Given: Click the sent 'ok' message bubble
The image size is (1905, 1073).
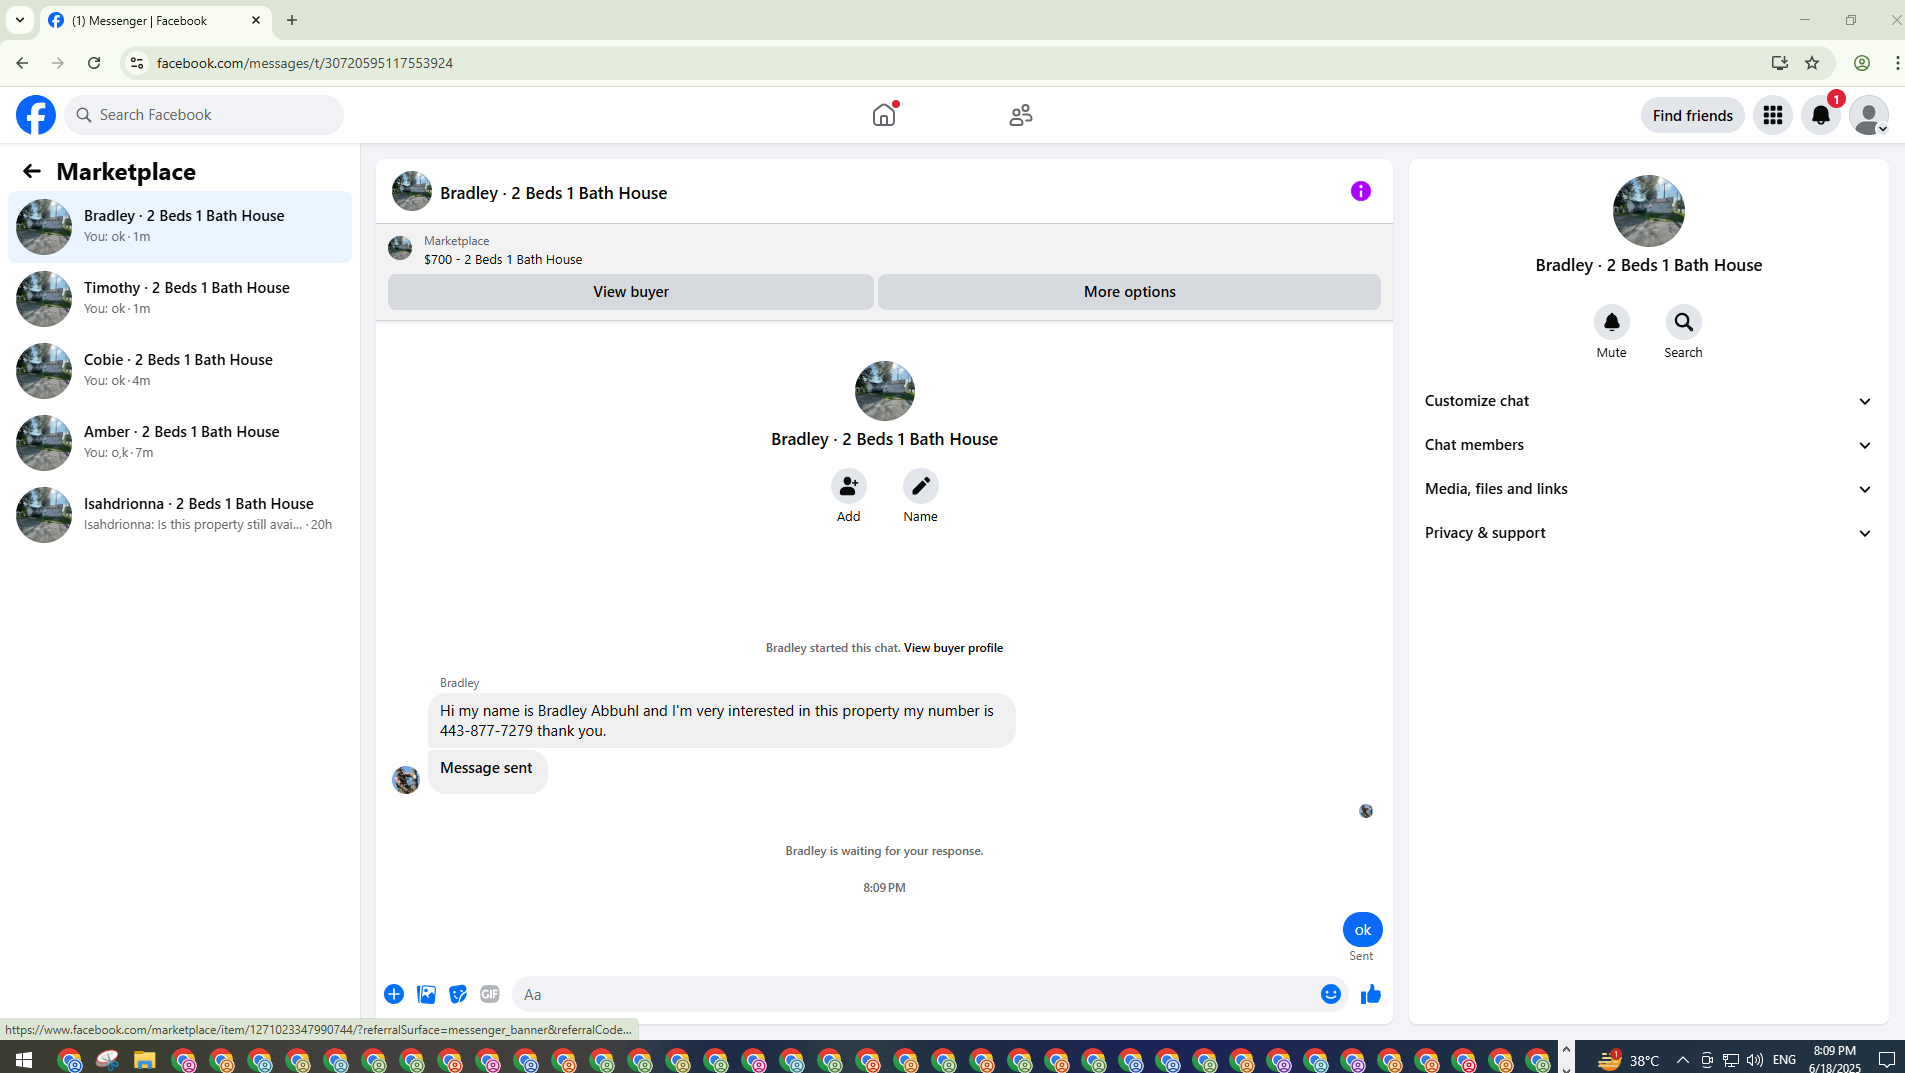Looking at the screenshot, I should (x=1363, y=930).
